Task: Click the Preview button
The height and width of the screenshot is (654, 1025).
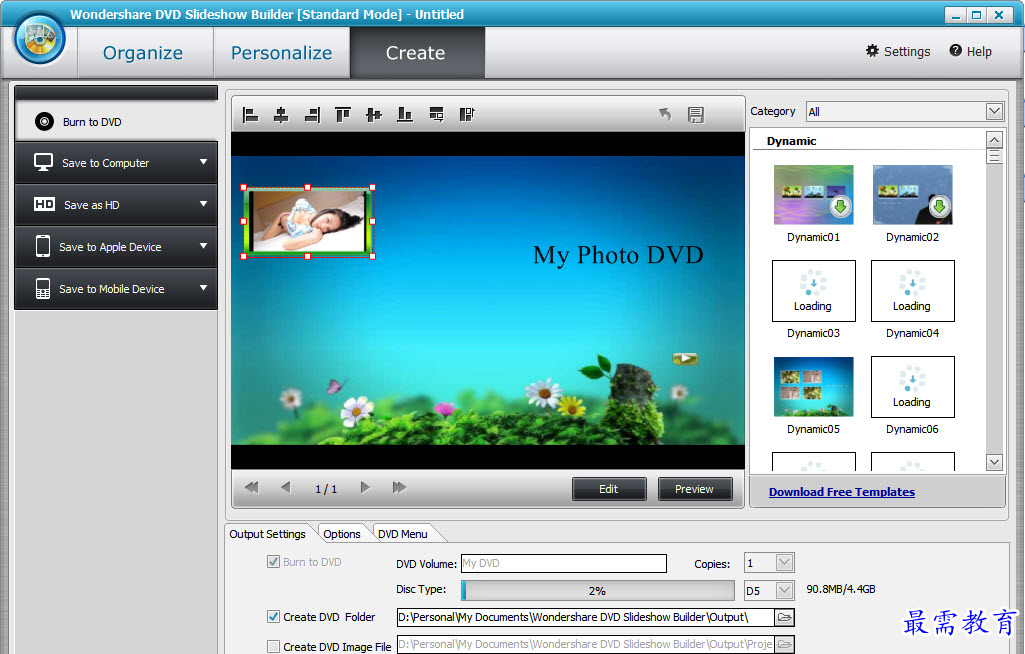Action: [694, 489]
